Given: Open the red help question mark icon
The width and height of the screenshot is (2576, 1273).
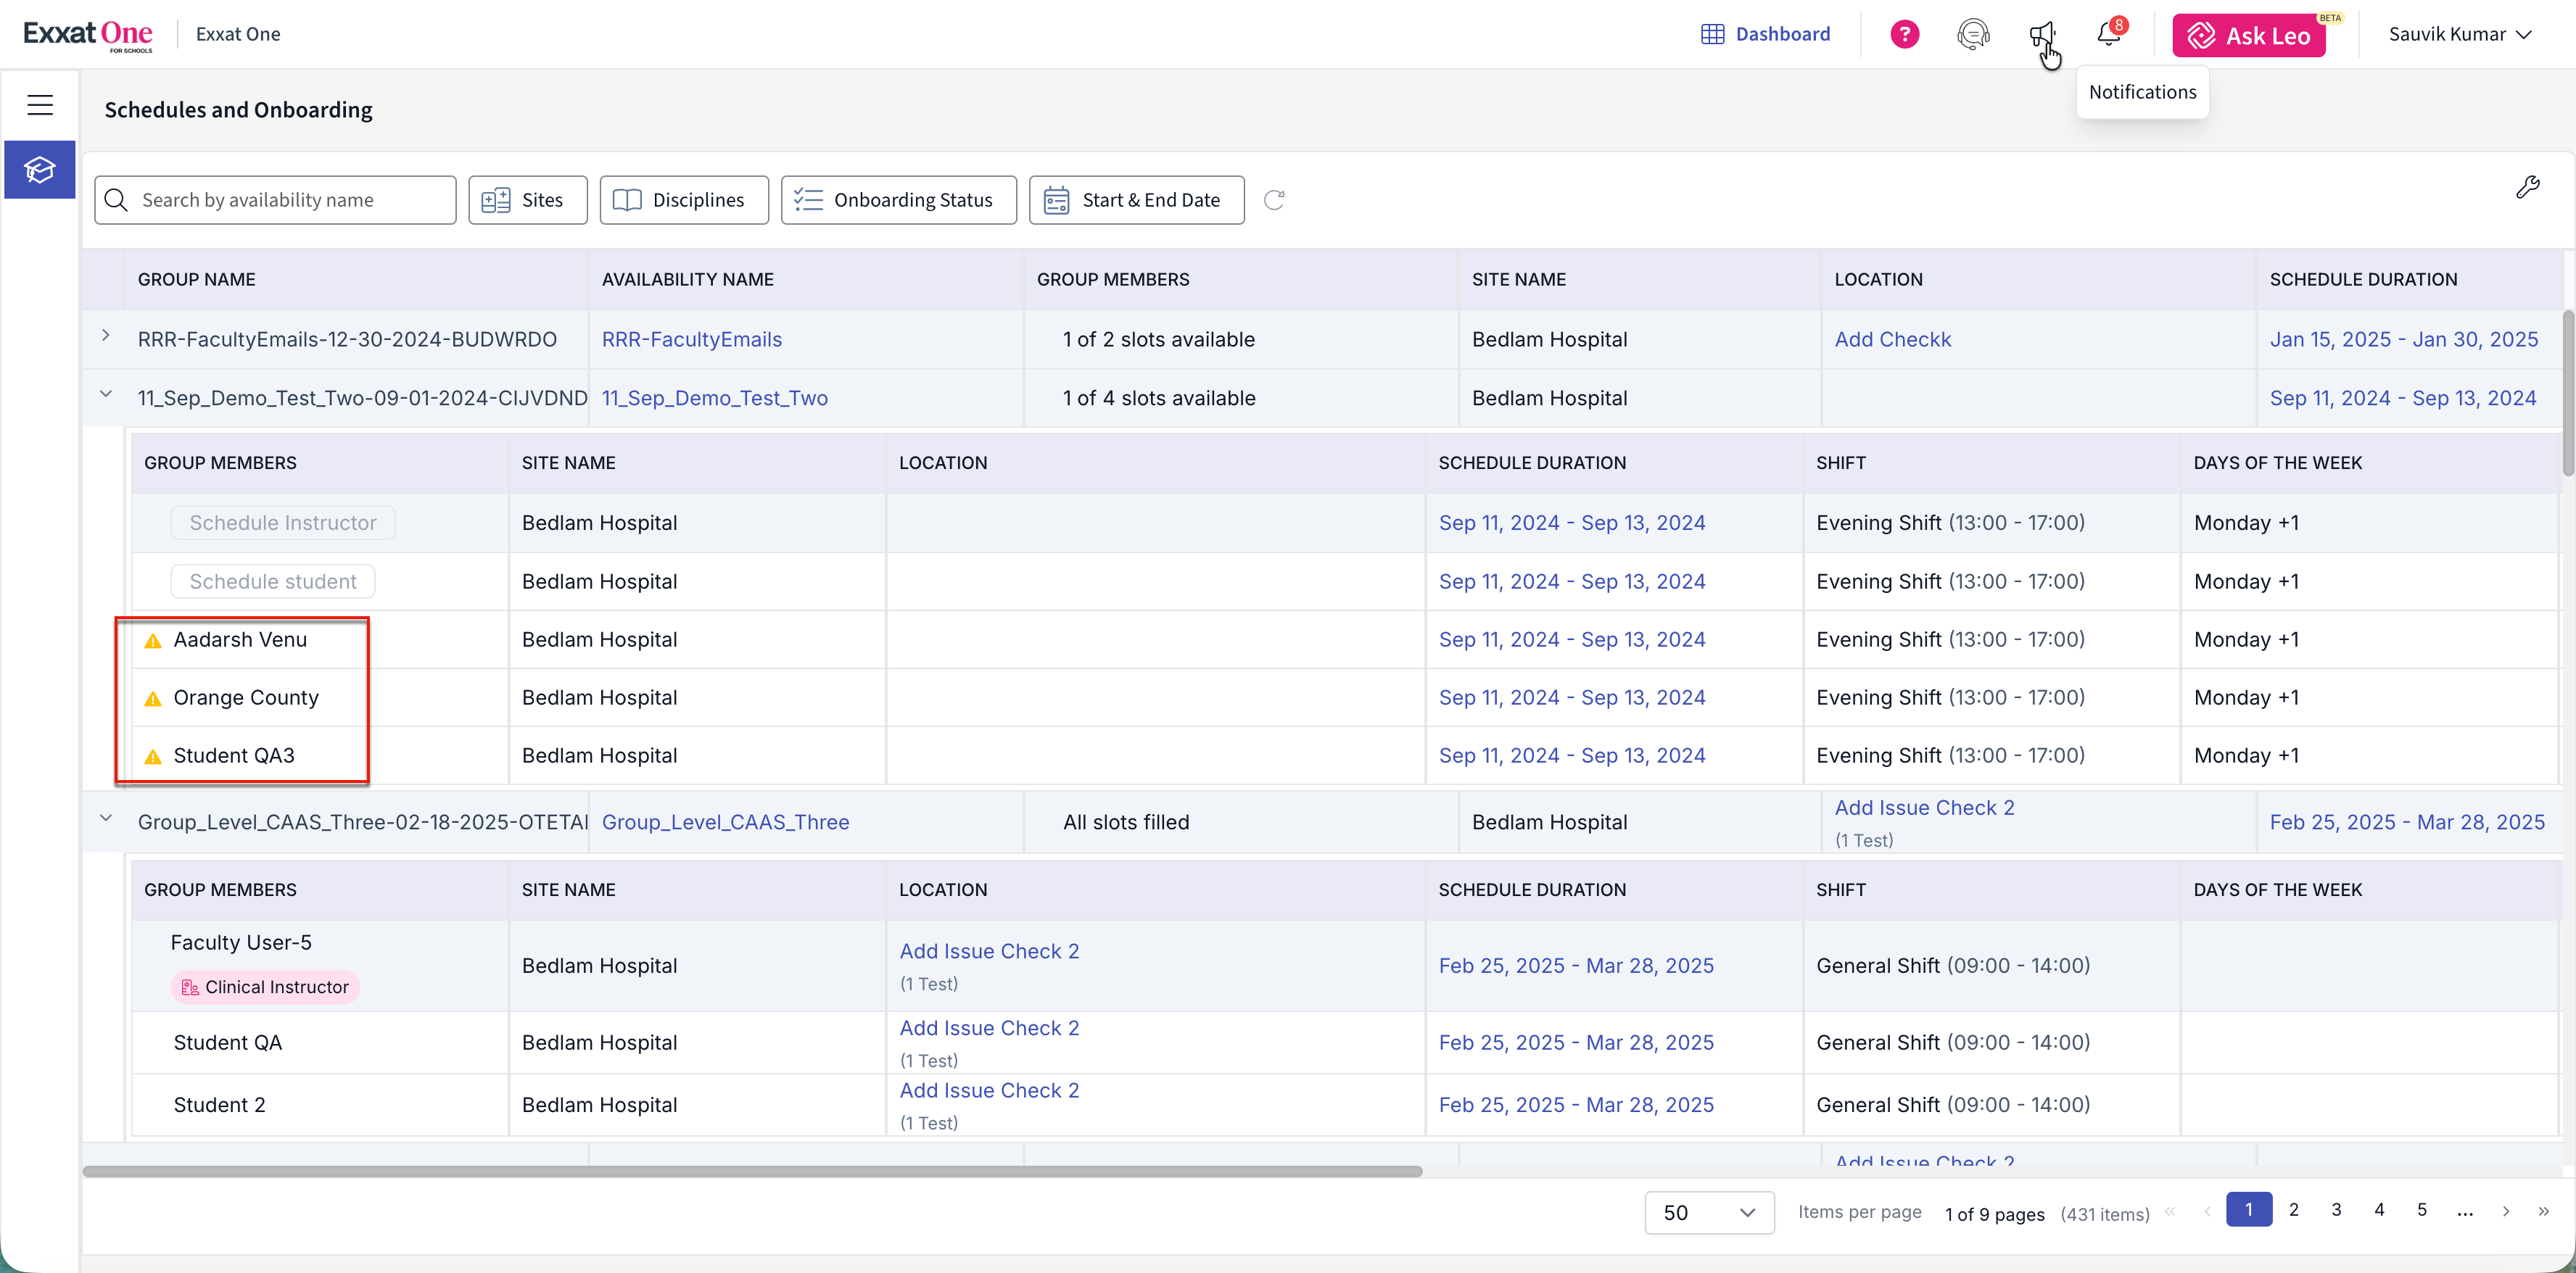Looking at the screenshot, I should coord(1904,35).
